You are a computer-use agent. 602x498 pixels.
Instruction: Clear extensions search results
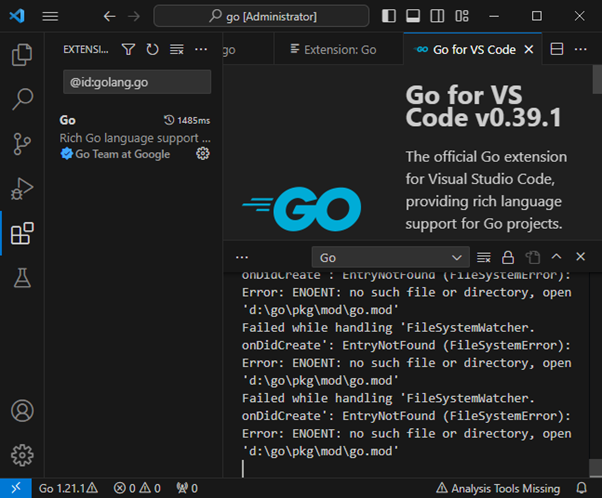(177, 50)
